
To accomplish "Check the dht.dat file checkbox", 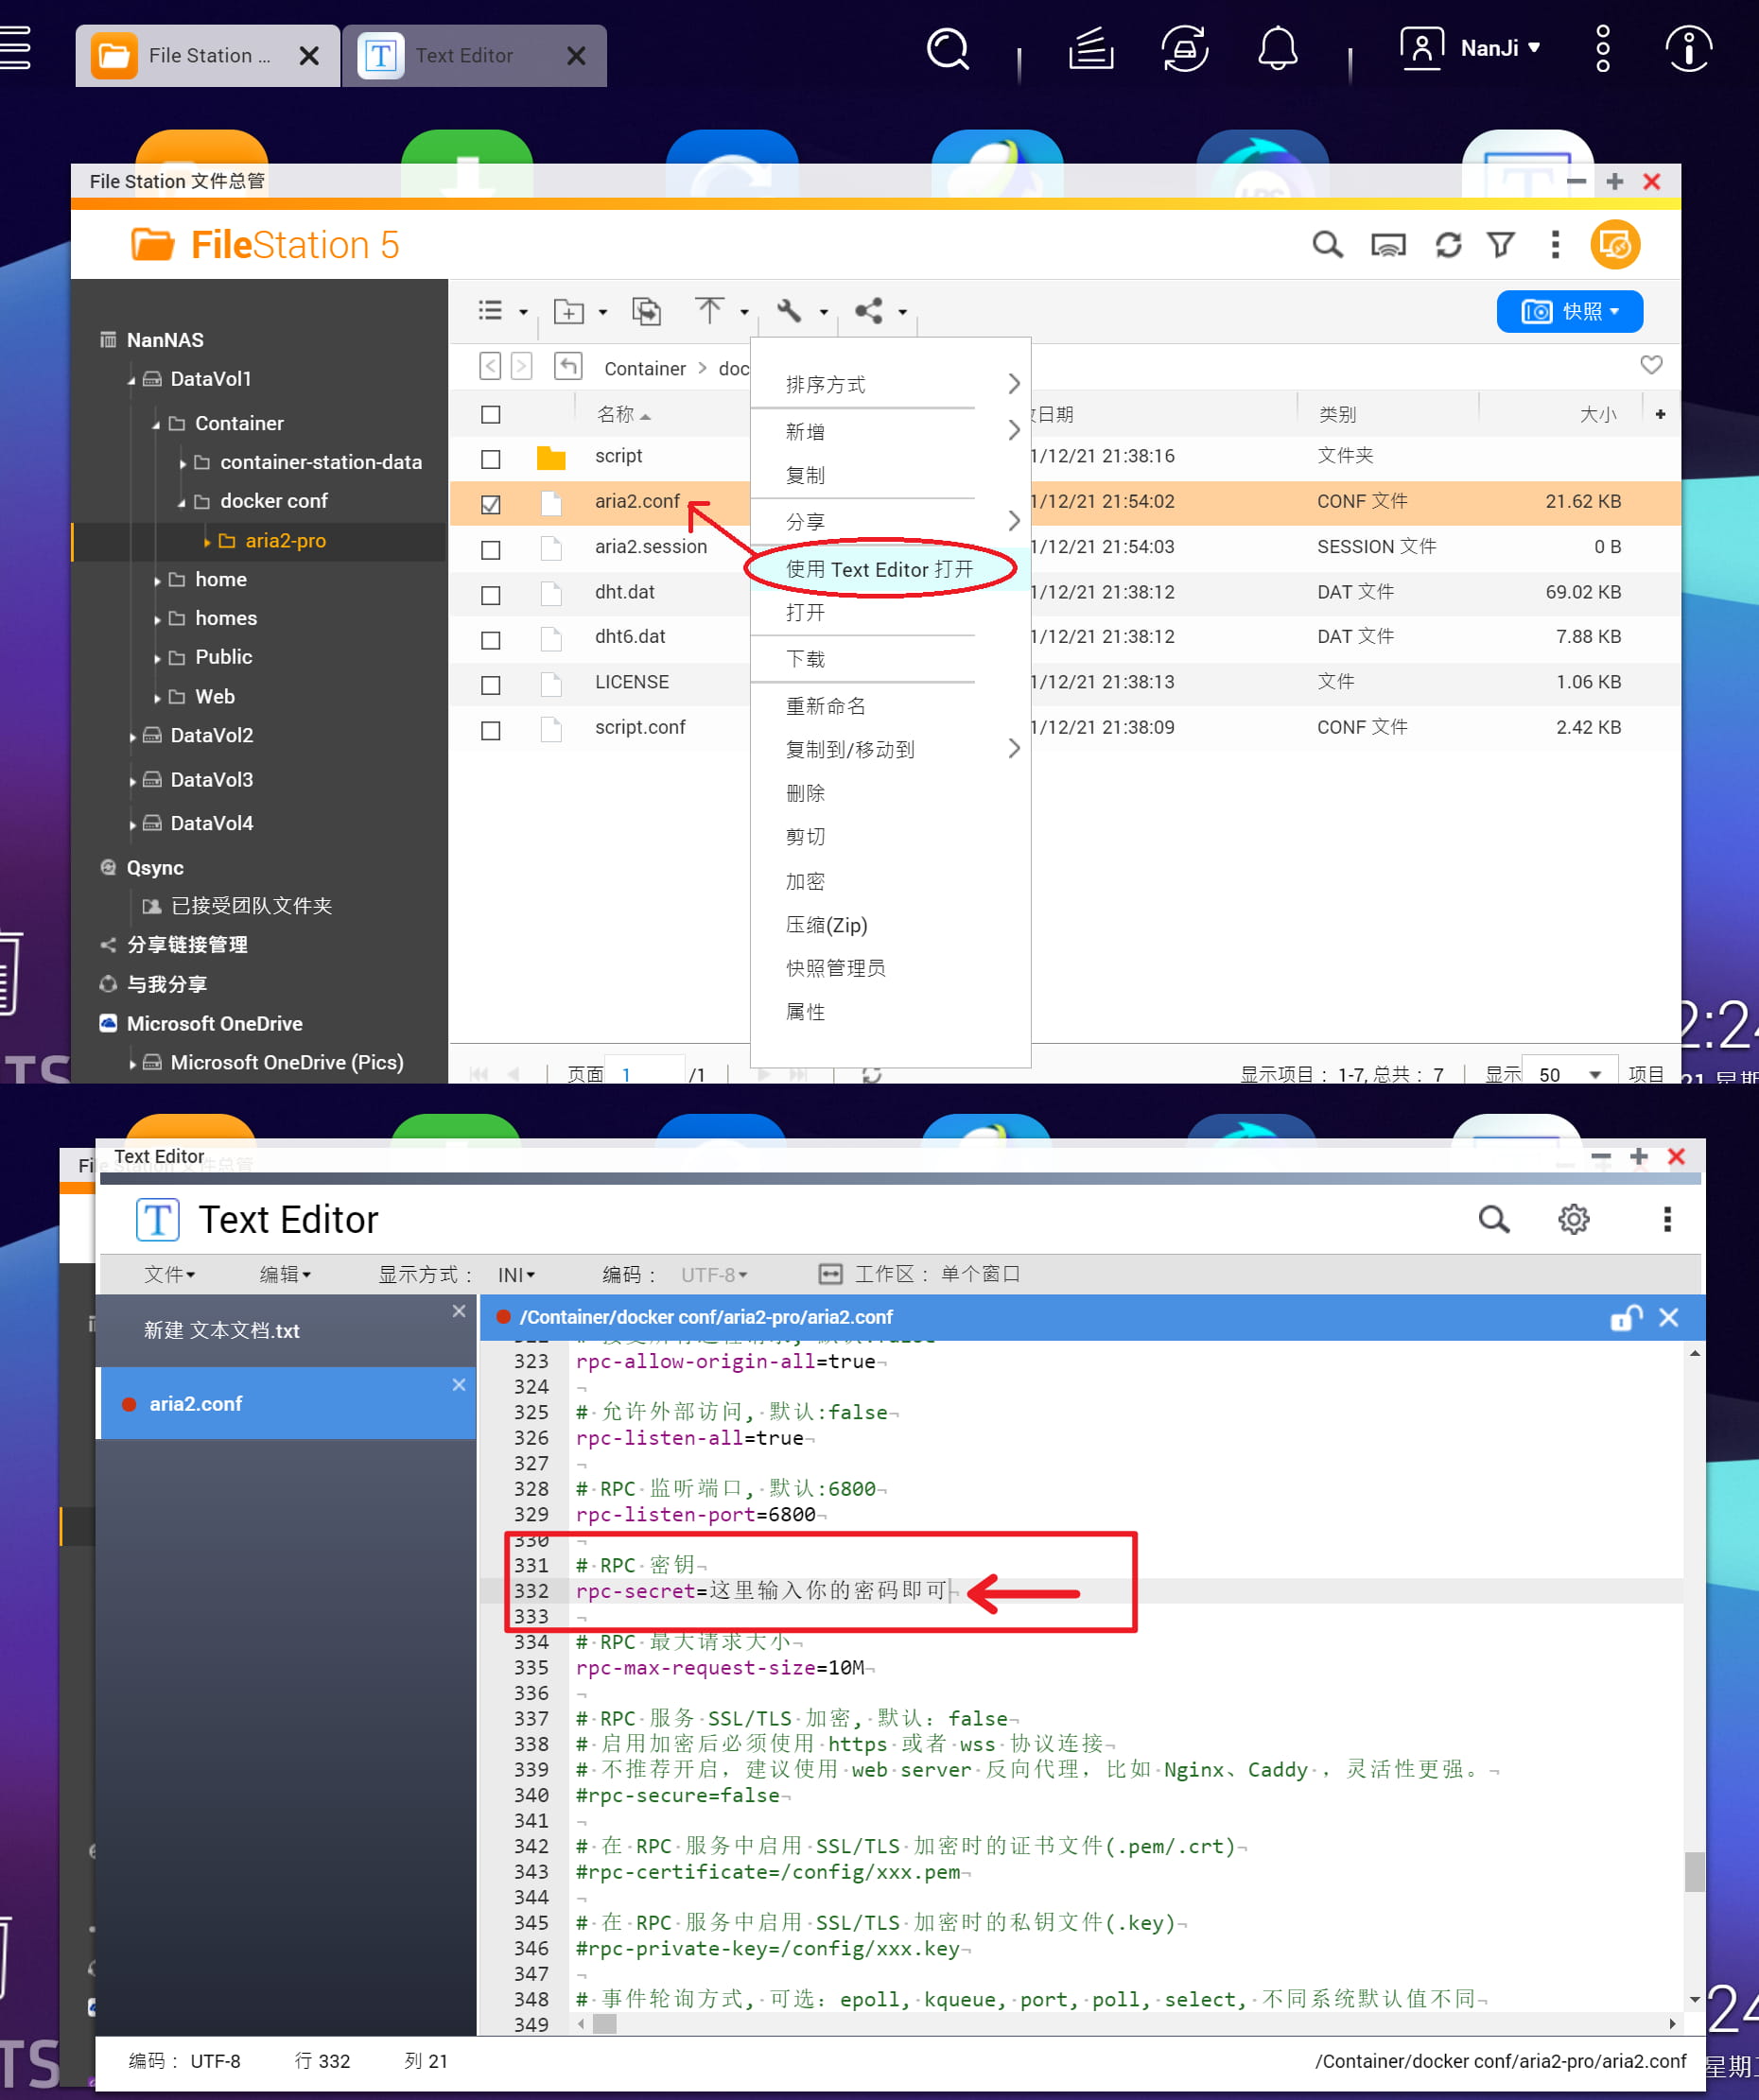I will pyautogui.click(x=490, y=594).
